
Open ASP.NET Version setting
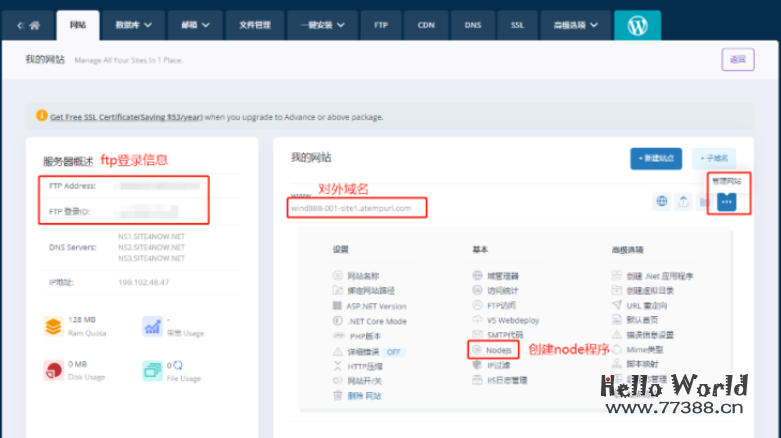pos(377,306)
